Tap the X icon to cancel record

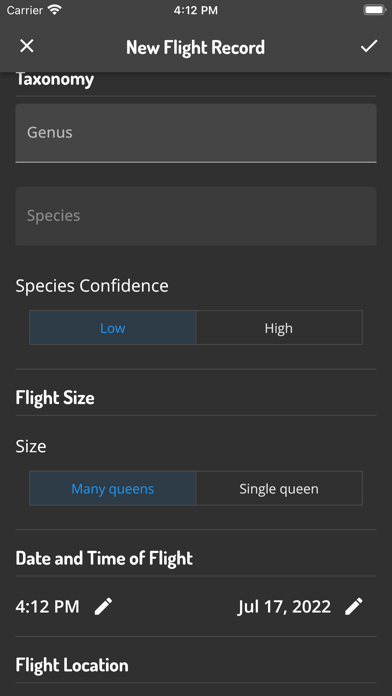[x=27, y=46]
